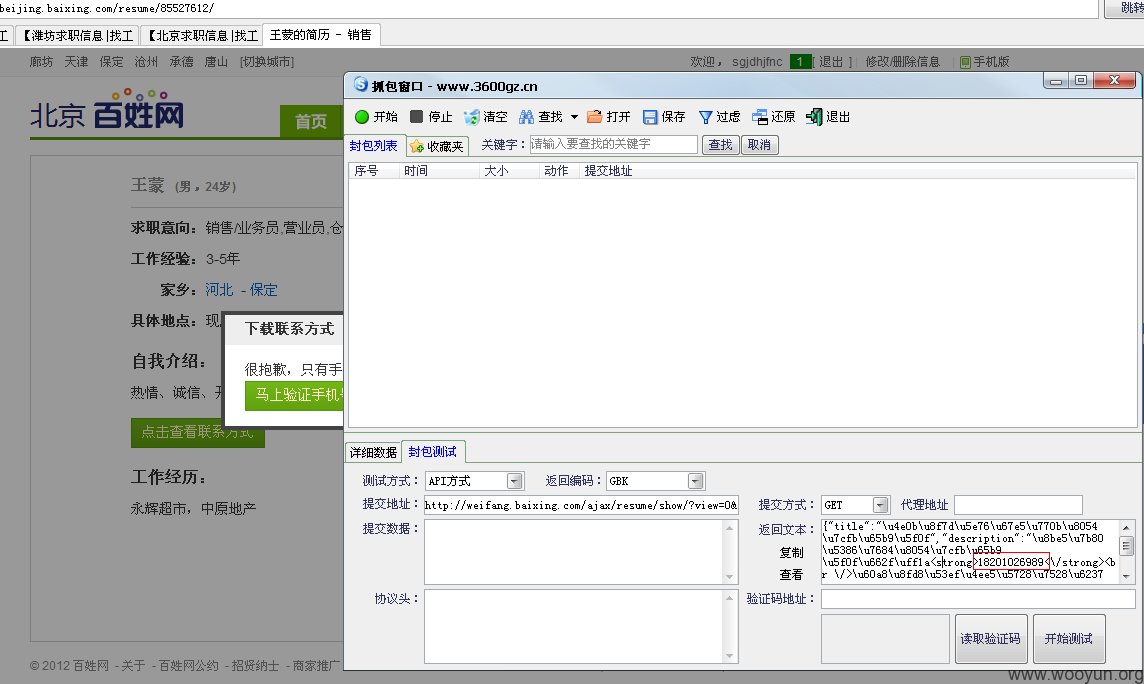1144x684 pixels.
Task: Click the 天津 city link
Action: tap(76, 62)
